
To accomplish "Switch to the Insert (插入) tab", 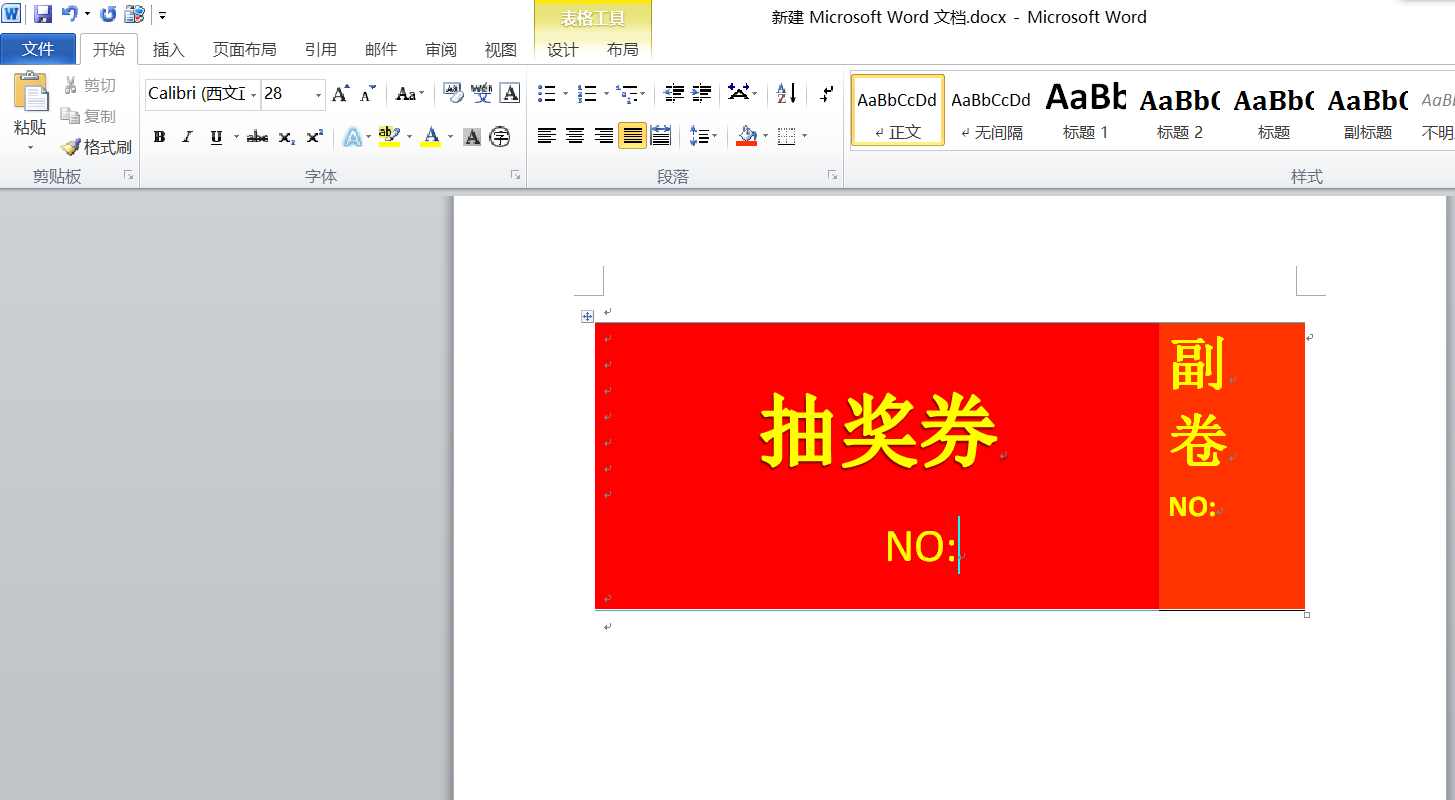I will click(168, 49).
